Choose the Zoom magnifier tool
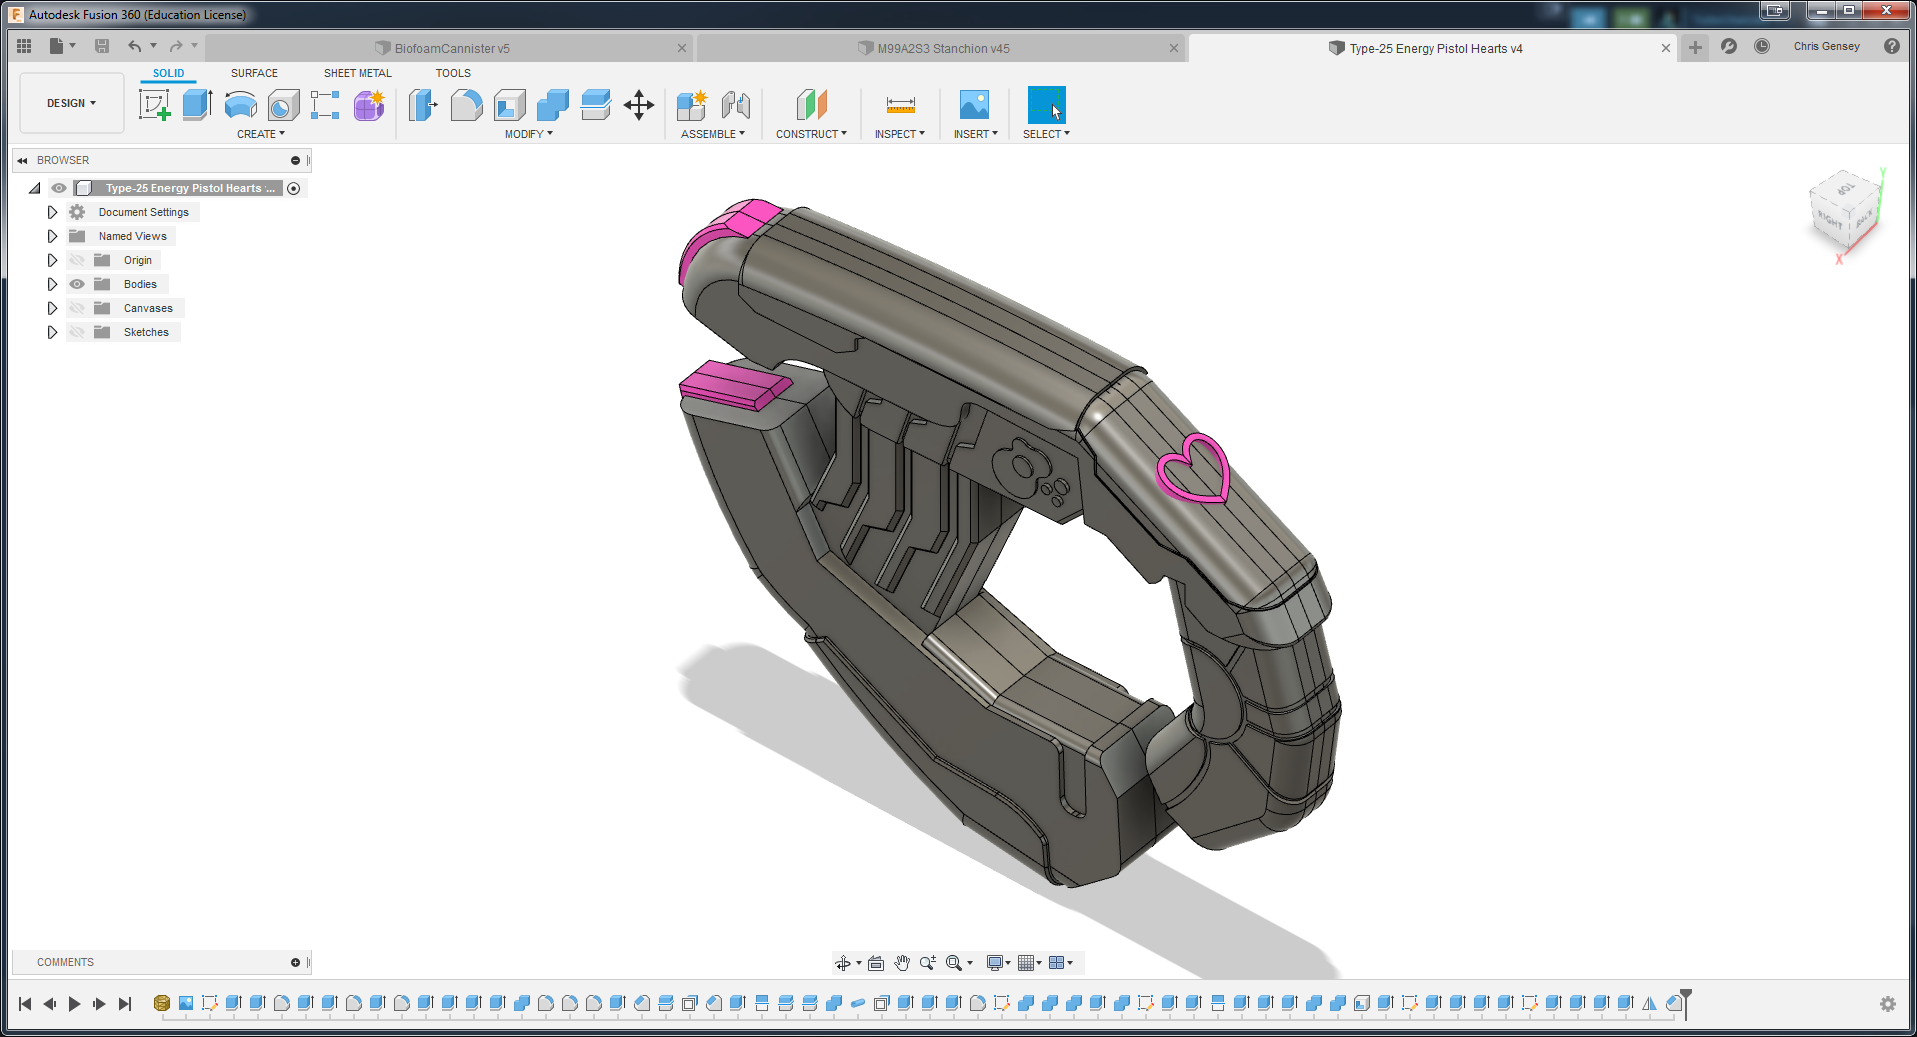 tap(928, 963)
